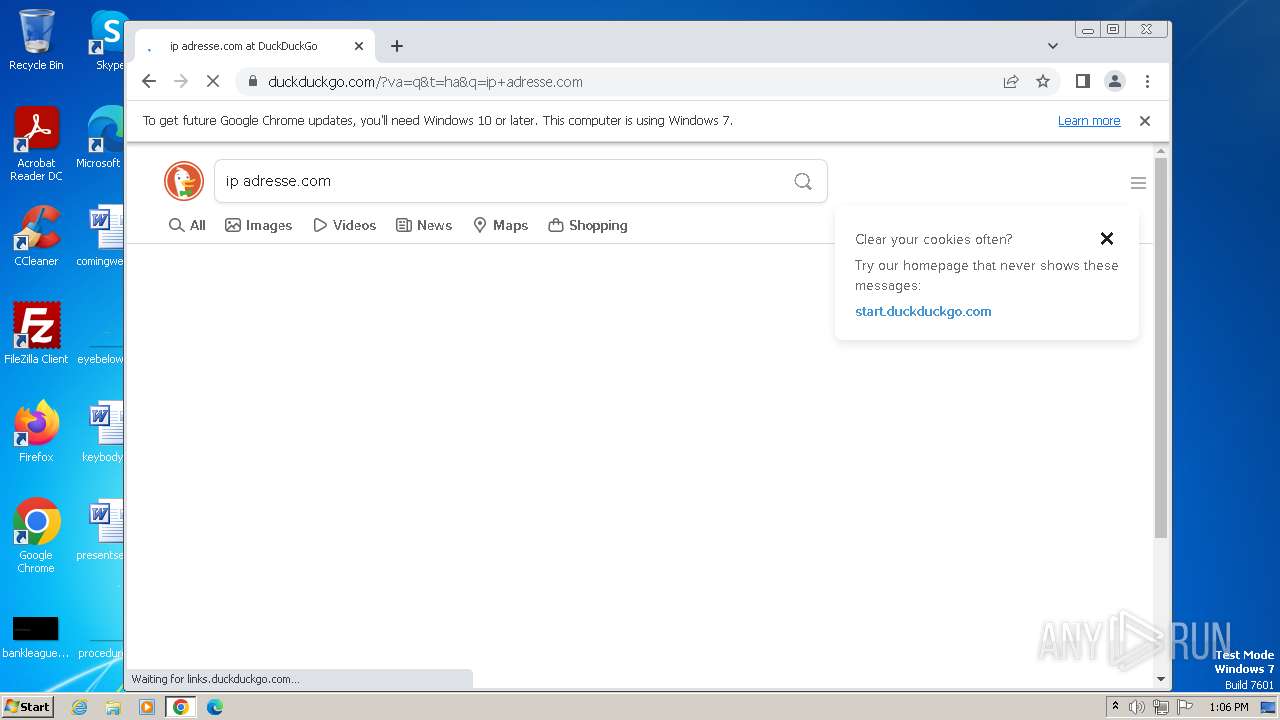
Task: Switch to the Maps tab
Action: (x=500, y=225)
